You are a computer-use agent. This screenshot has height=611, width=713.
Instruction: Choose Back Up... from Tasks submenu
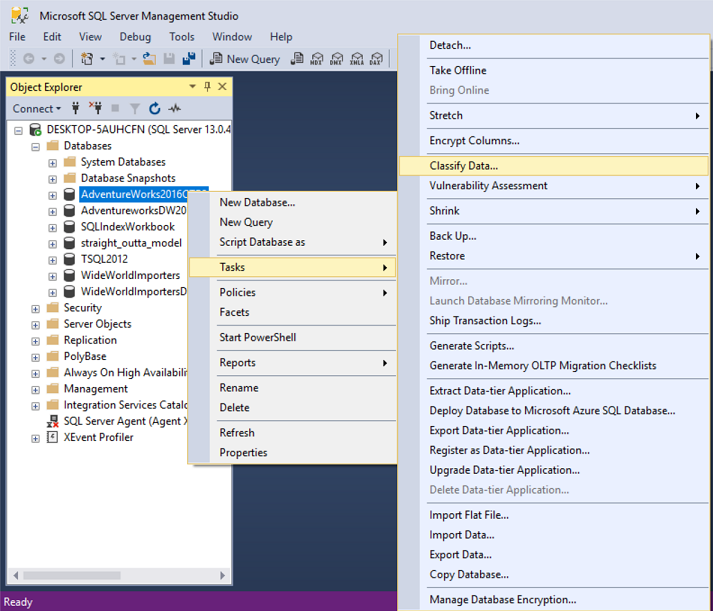pyautogui.click(x=553, y=236)
